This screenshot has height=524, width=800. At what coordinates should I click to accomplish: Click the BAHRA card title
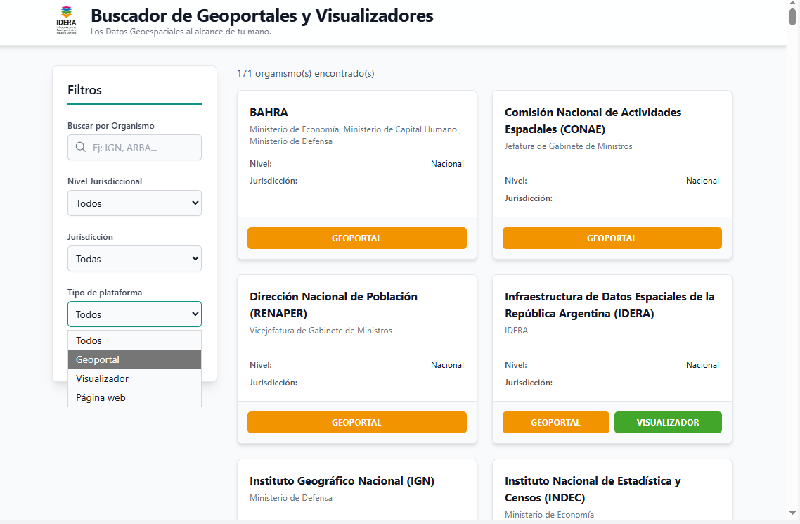(x=269, y=112)
